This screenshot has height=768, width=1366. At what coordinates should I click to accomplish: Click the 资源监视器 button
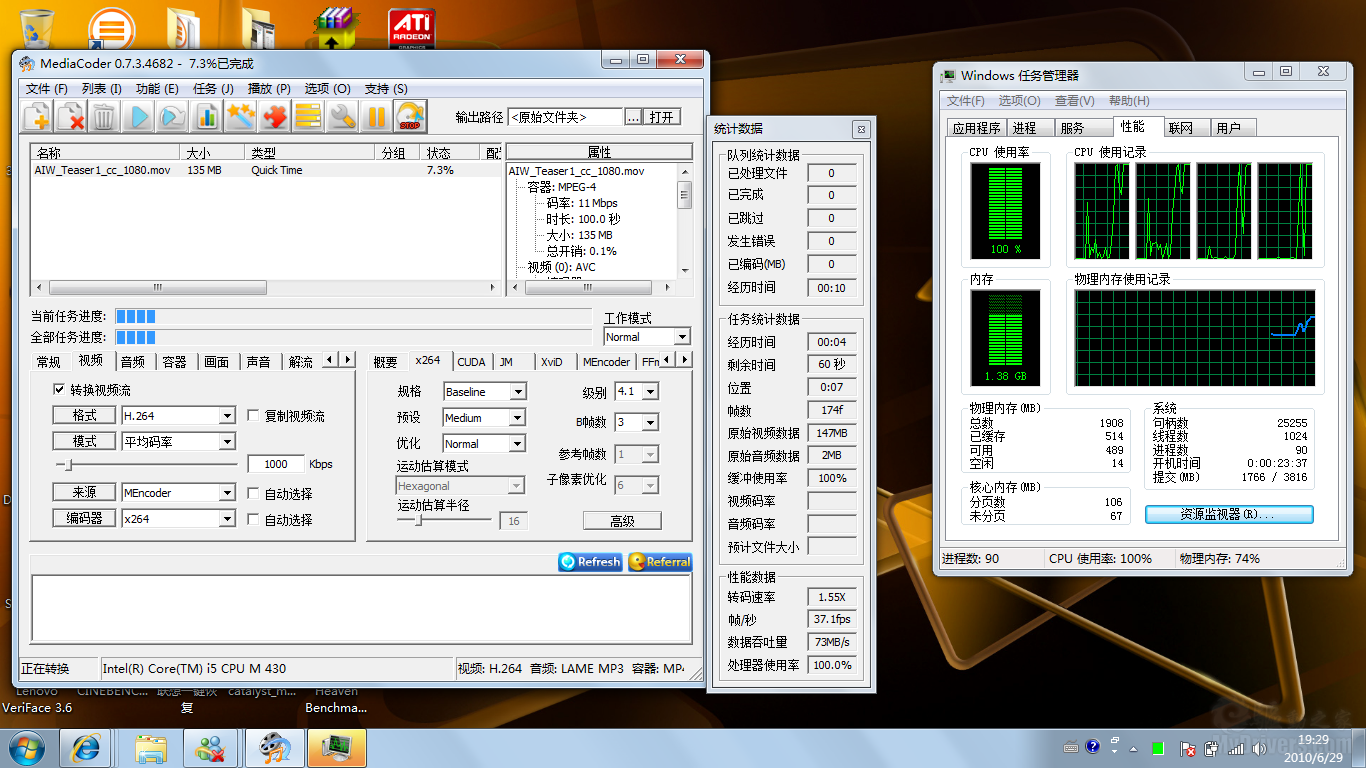click(1228, 514)
